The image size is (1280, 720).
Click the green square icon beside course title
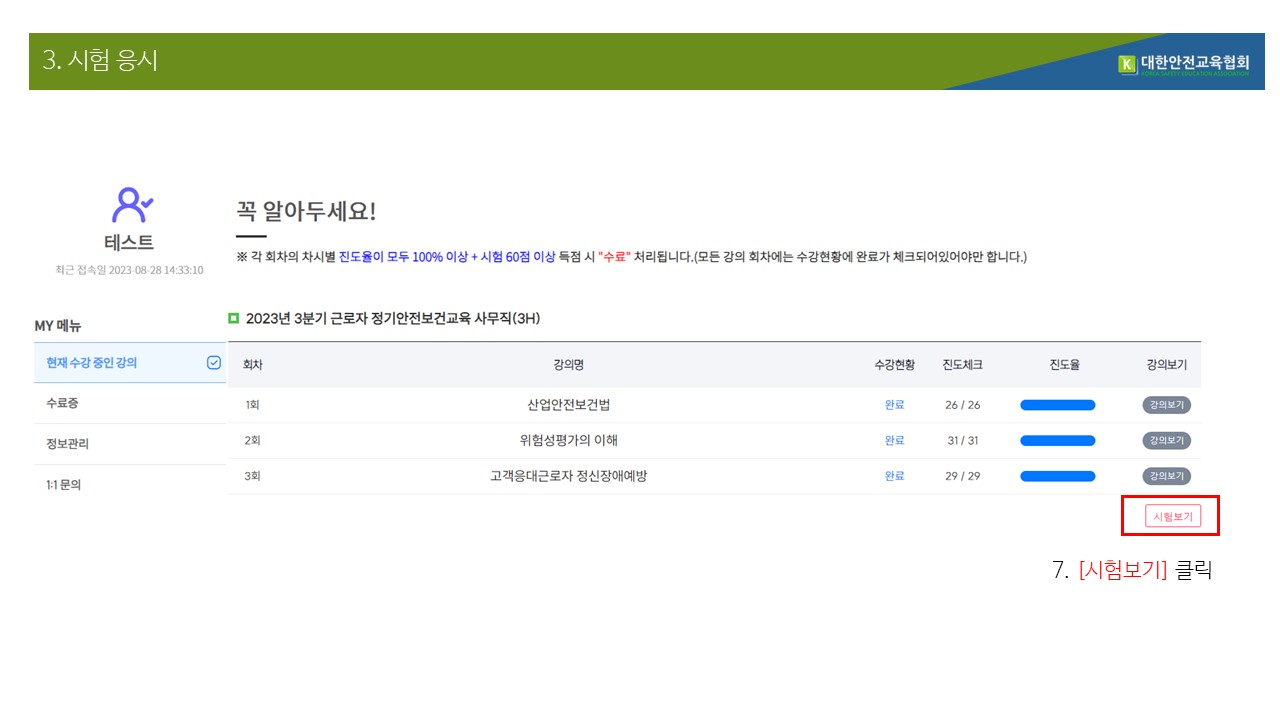point(234,318)
